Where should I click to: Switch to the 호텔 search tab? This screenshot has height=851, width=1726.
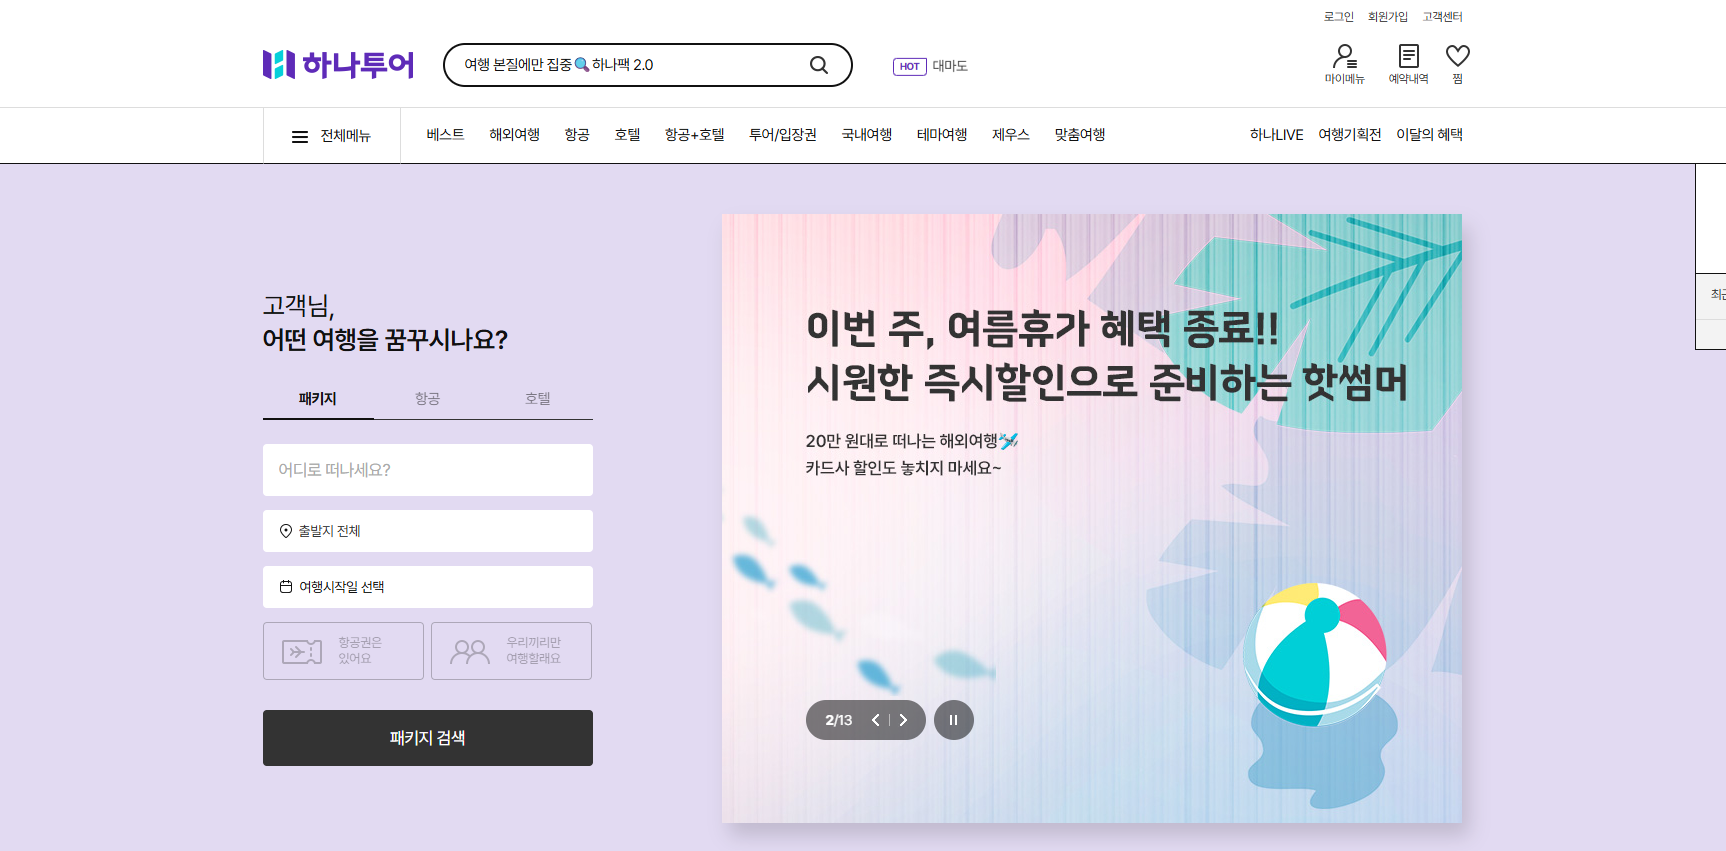click(x=538, y=399)
